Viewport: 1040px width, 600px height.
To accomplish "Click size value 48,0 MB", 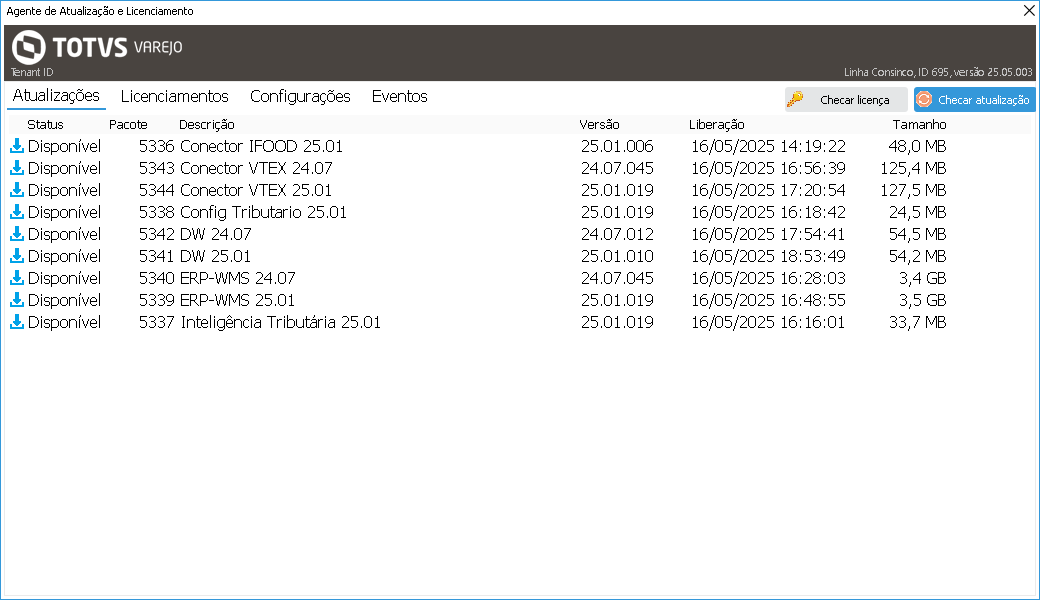I will tap(917, 146).
